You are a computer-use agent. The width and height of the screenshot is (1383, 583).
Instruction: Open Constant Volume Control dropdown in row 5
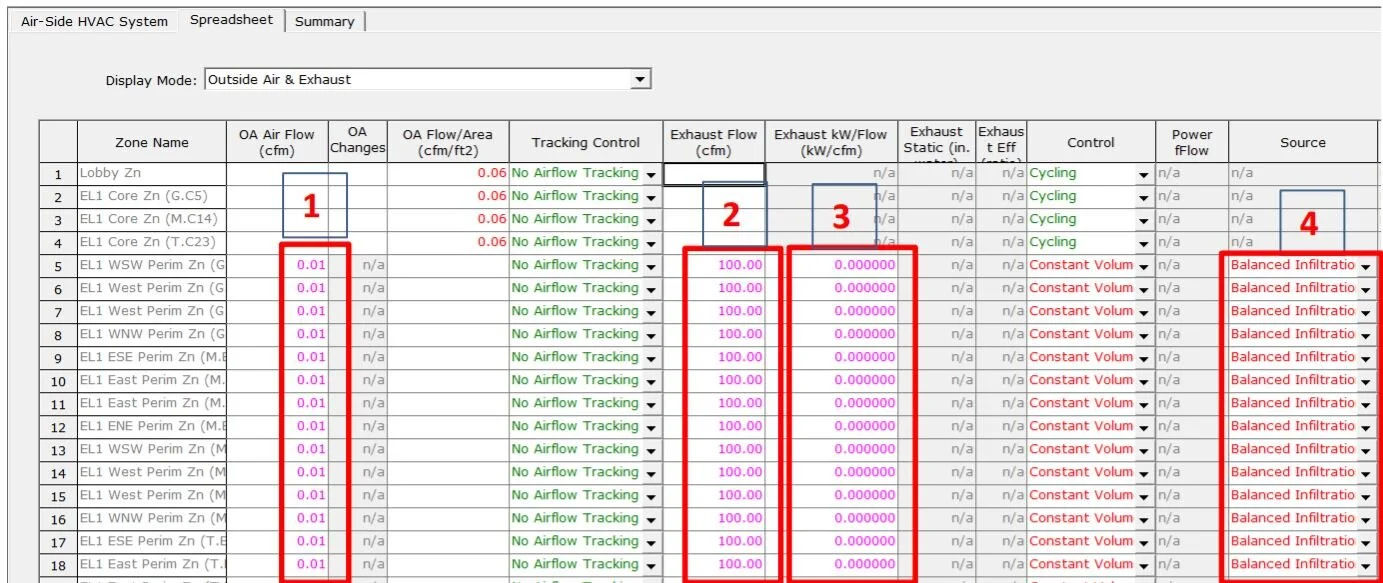click(1144, 266)
